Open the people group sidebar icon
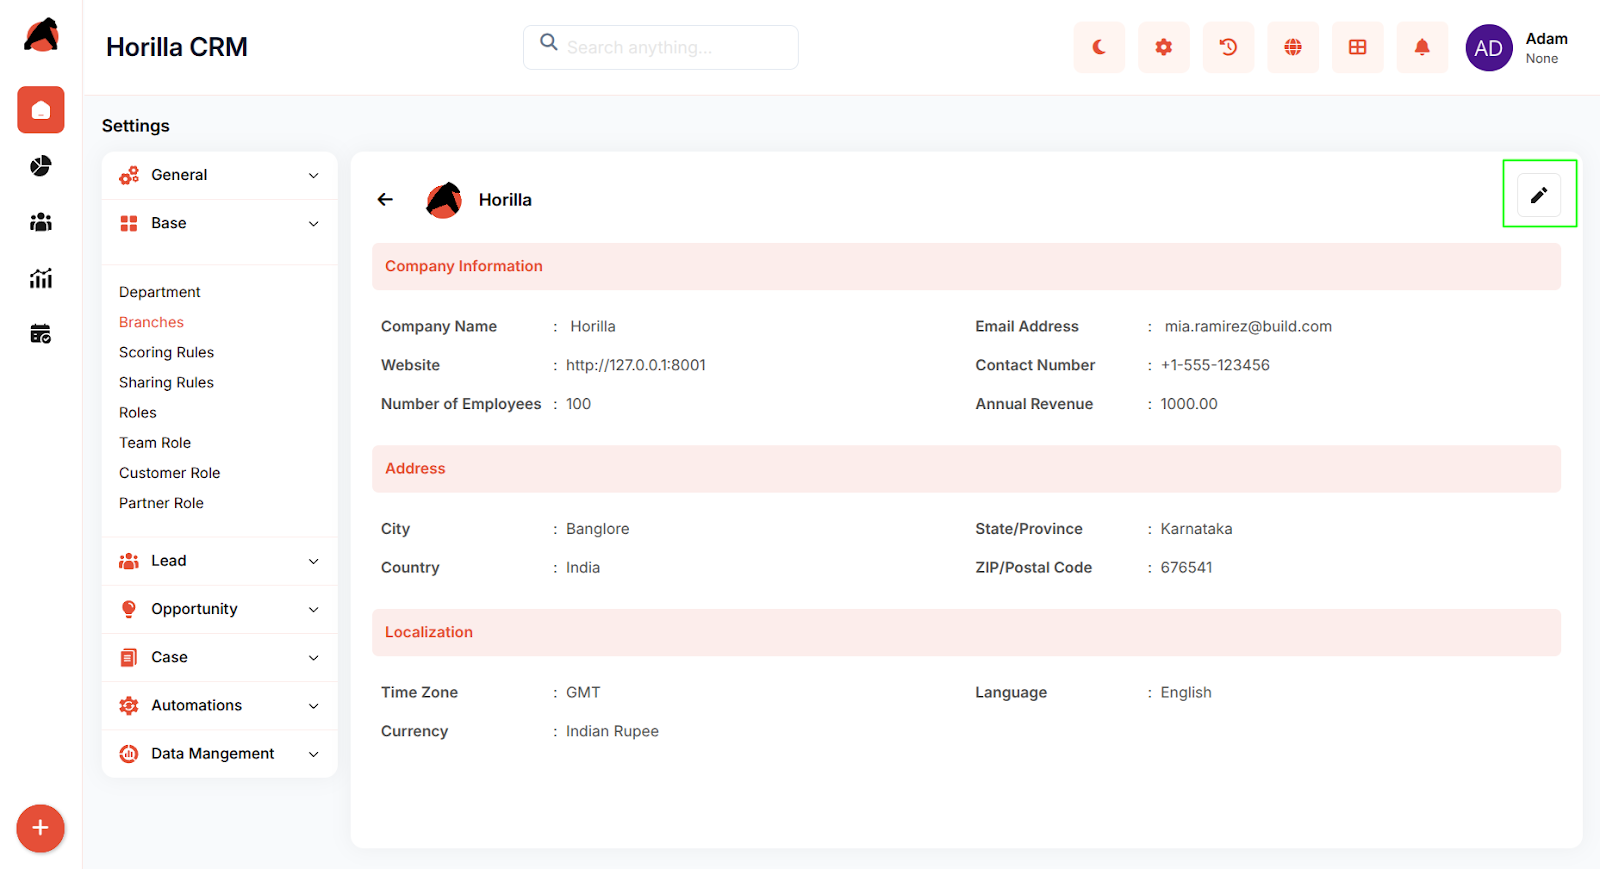The image size is (1600, 869). (x=41, y=222)
